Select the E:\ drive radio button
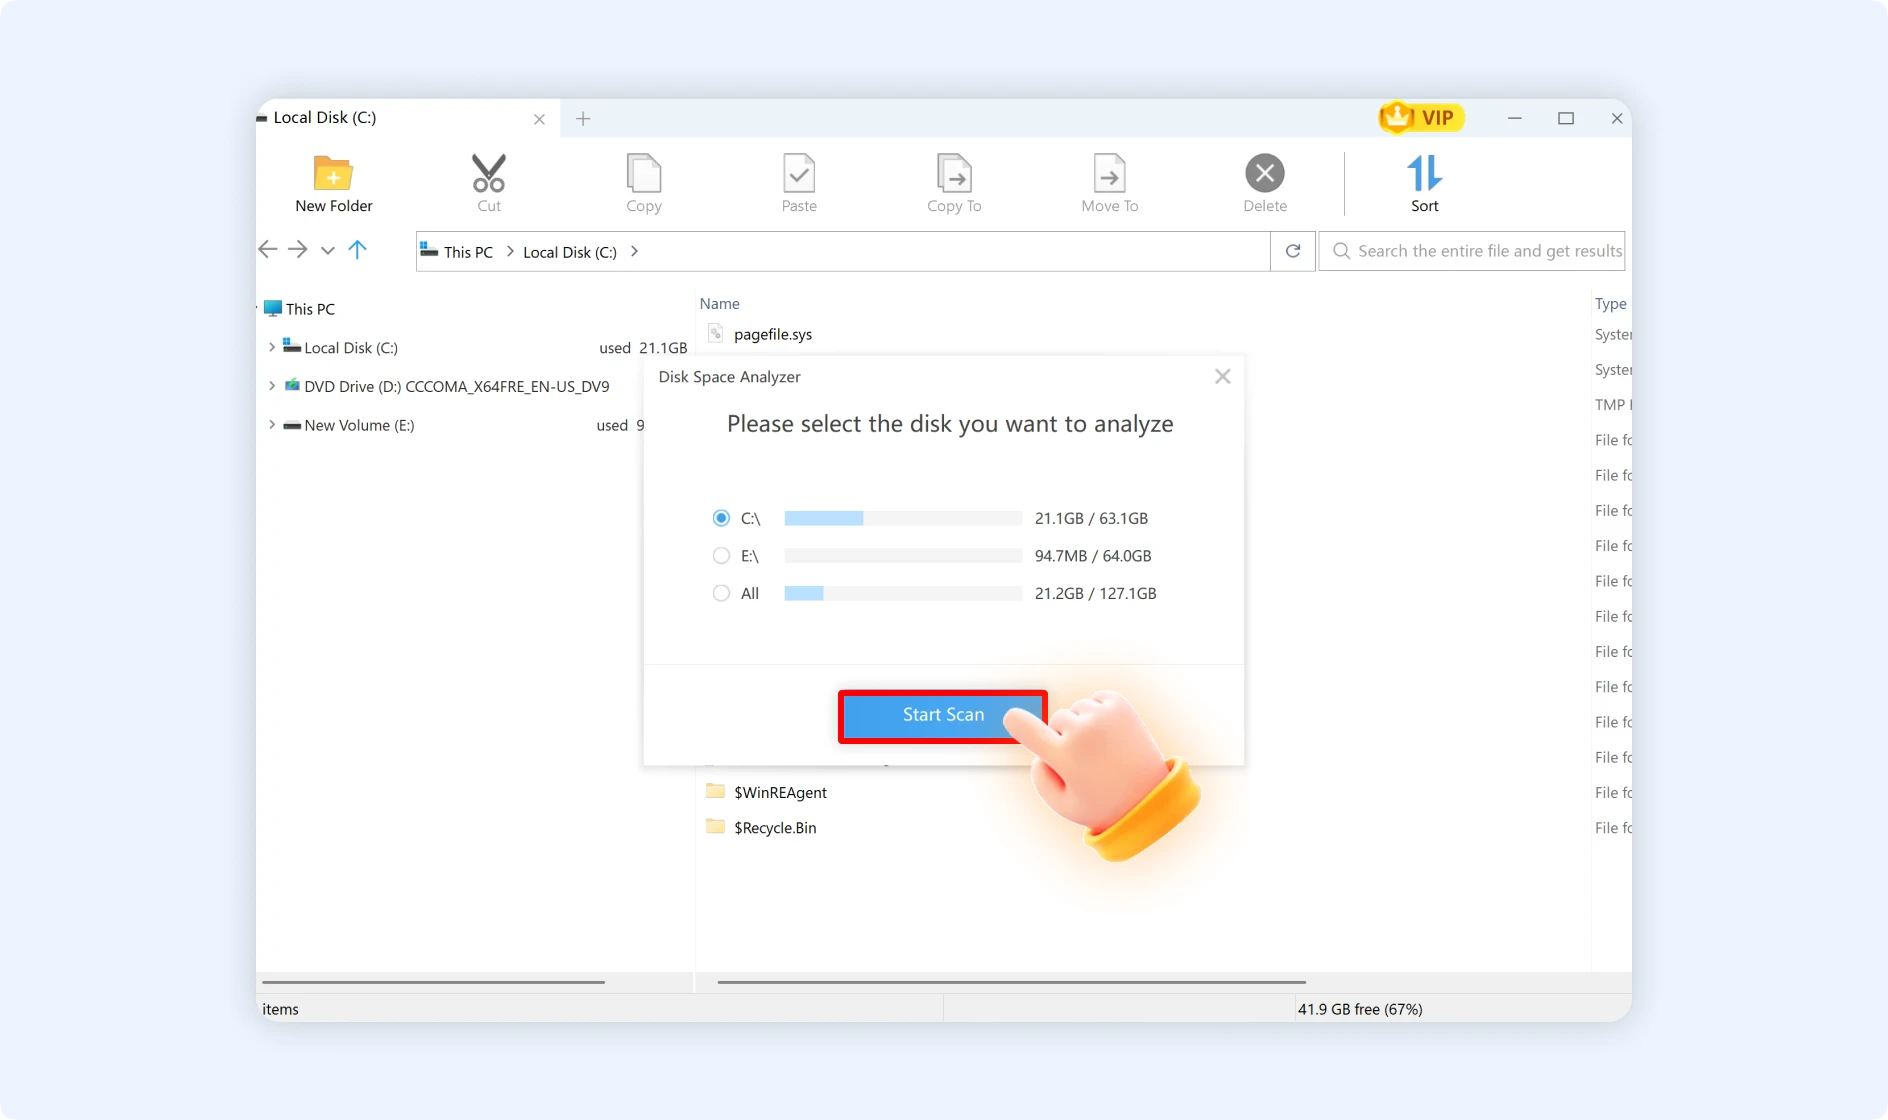 tap(720, 555)
